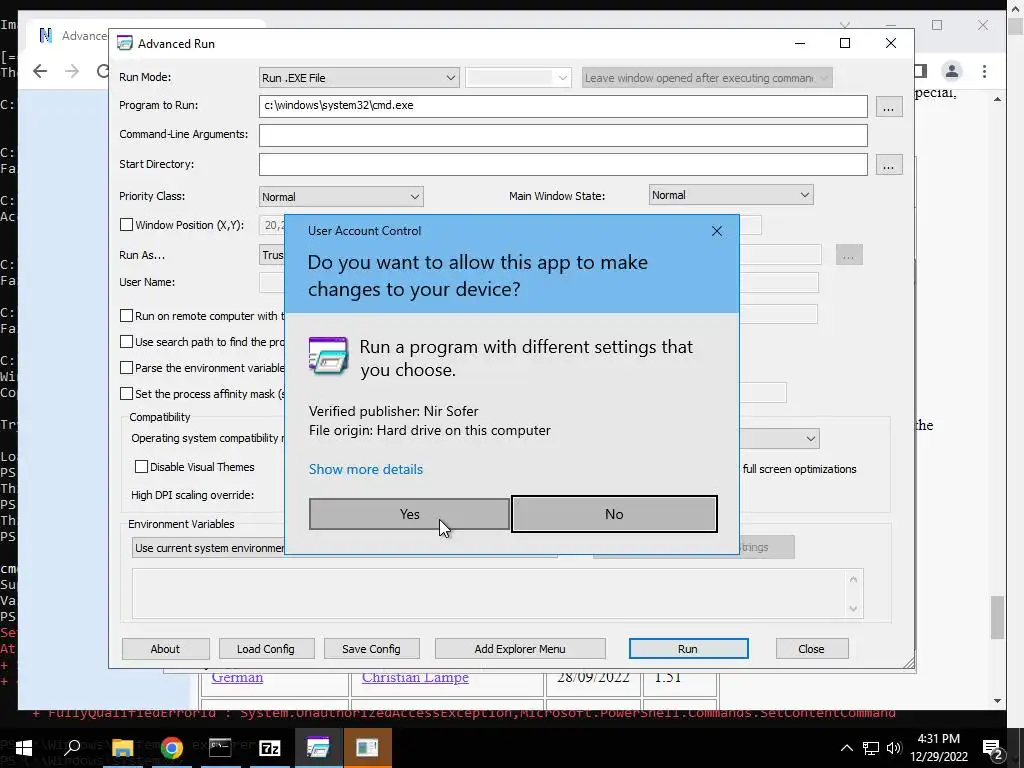Open network status tray icon

[x=871, y=748]
